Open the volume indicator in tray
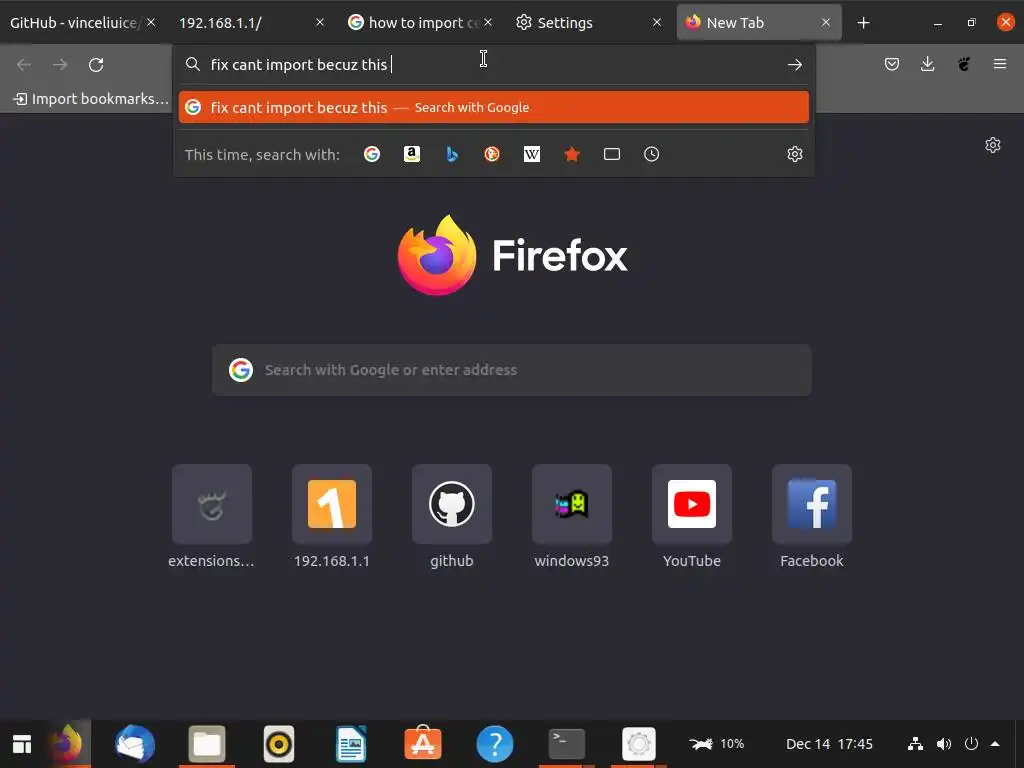The image size is (1024, 768). (x=944, y=744)
